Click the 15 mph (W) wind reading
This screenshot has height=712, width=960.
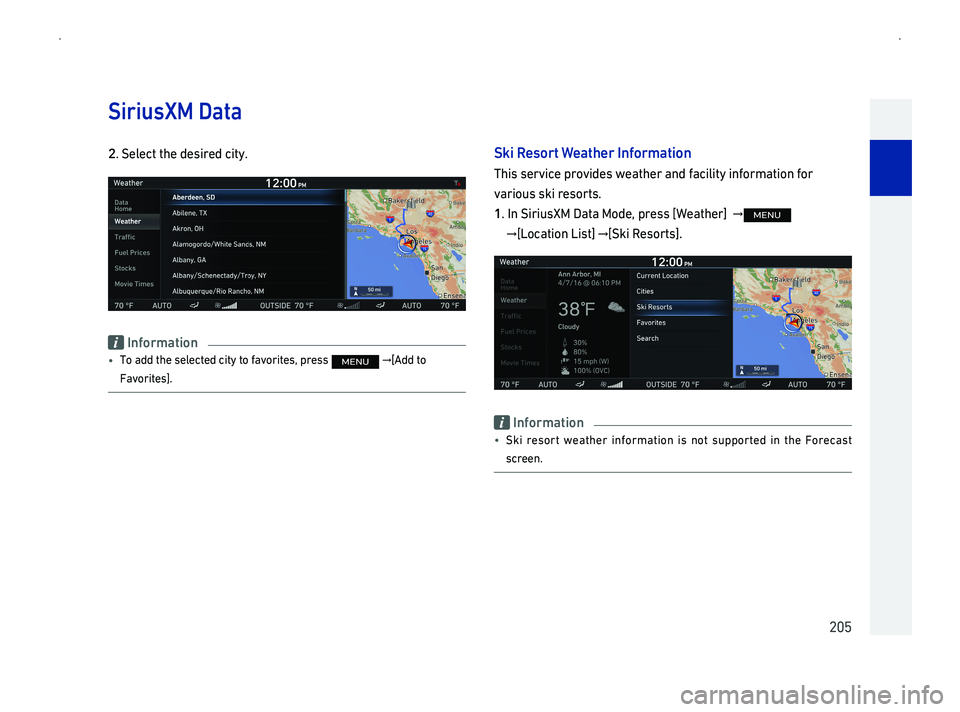591,361
